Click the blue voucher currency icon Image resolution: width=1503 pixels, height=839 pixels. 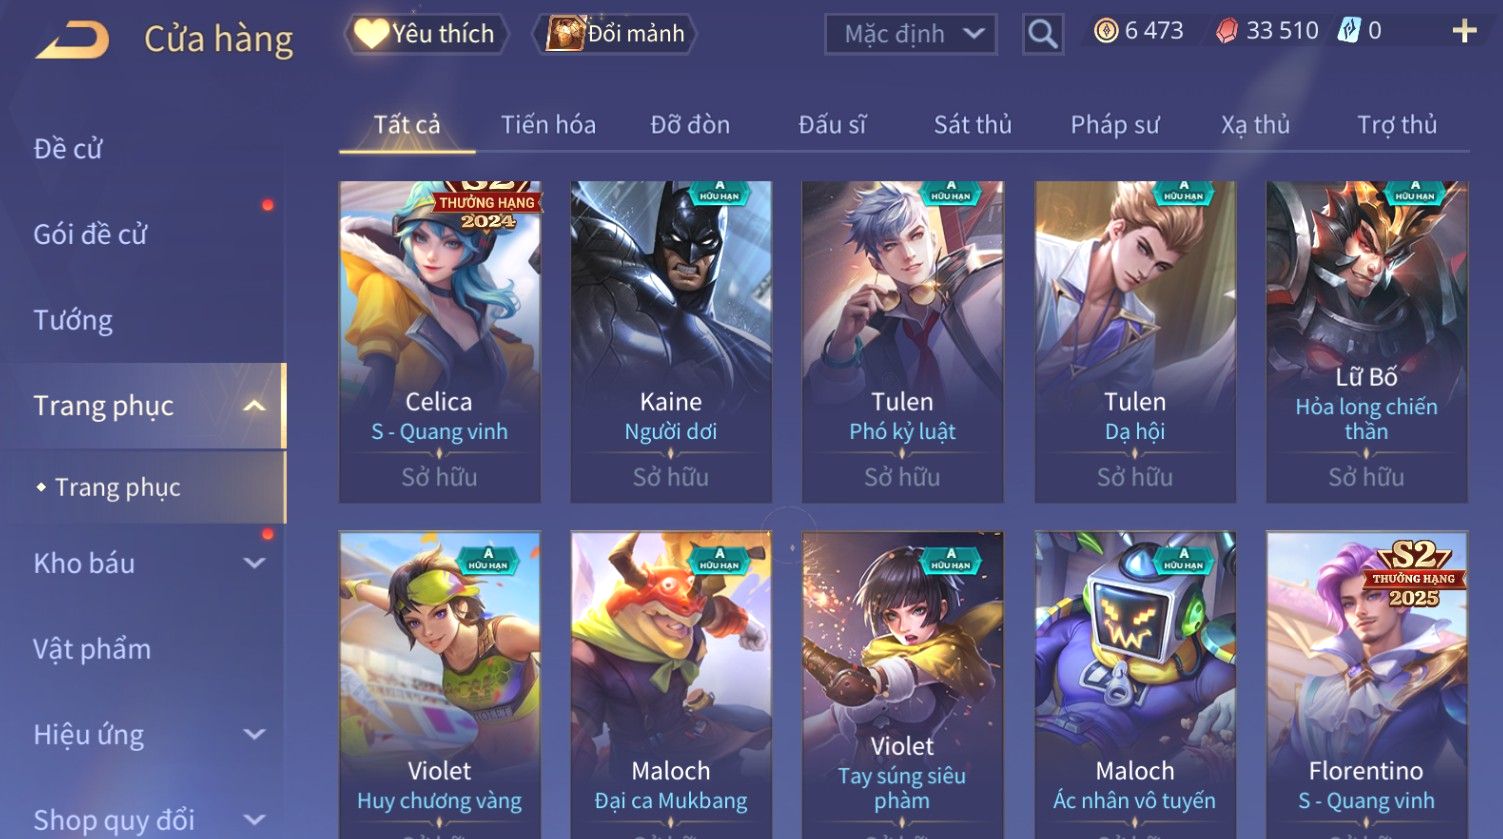tap(1350, 32)
